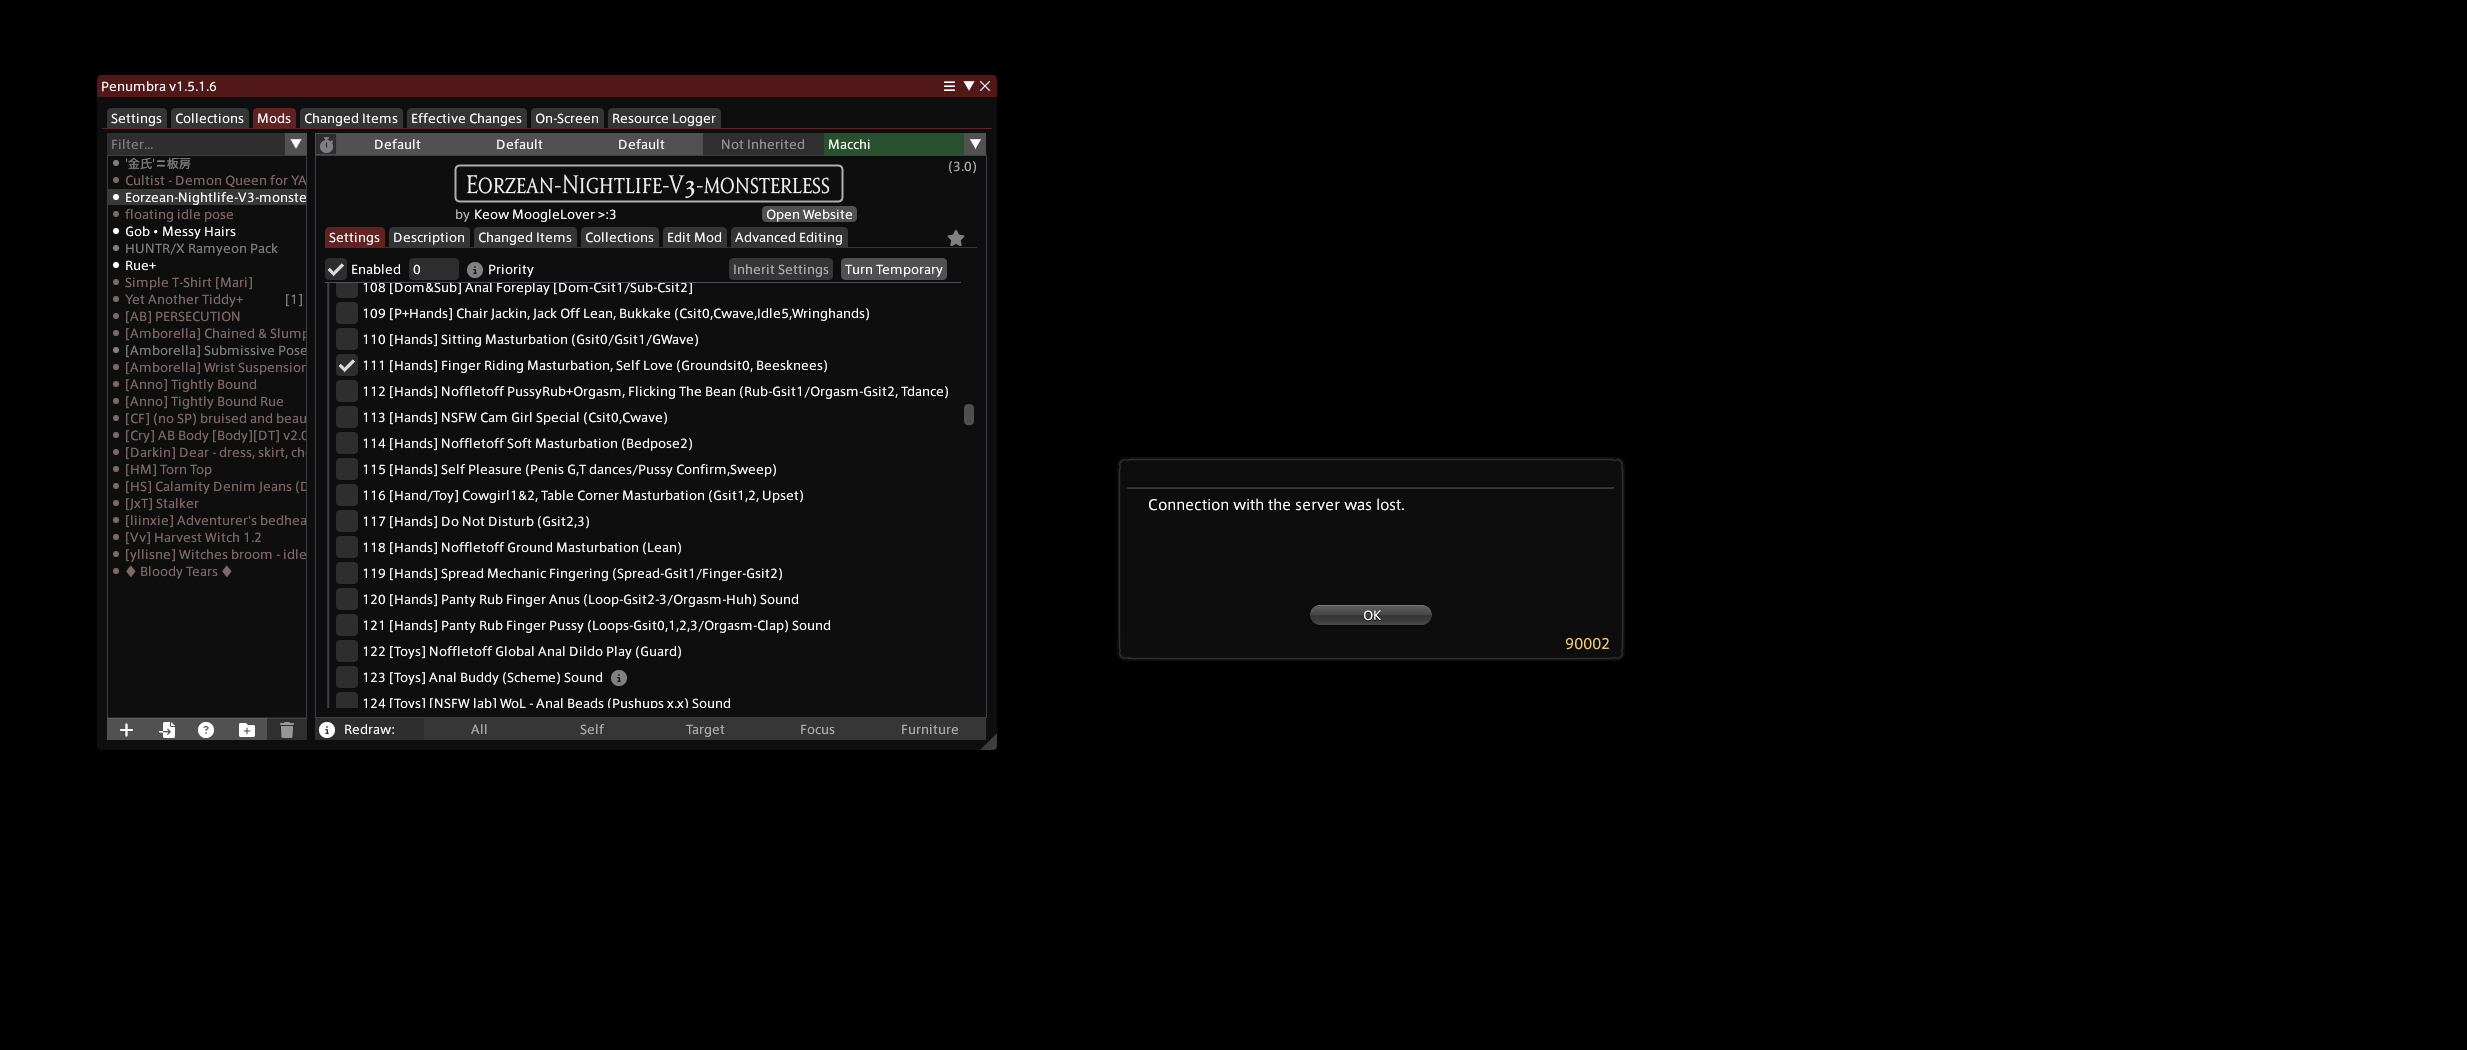Switch to the Effective Changes tab
This screenshot has height=1050, width=2467.
click(x=466, y=118)
